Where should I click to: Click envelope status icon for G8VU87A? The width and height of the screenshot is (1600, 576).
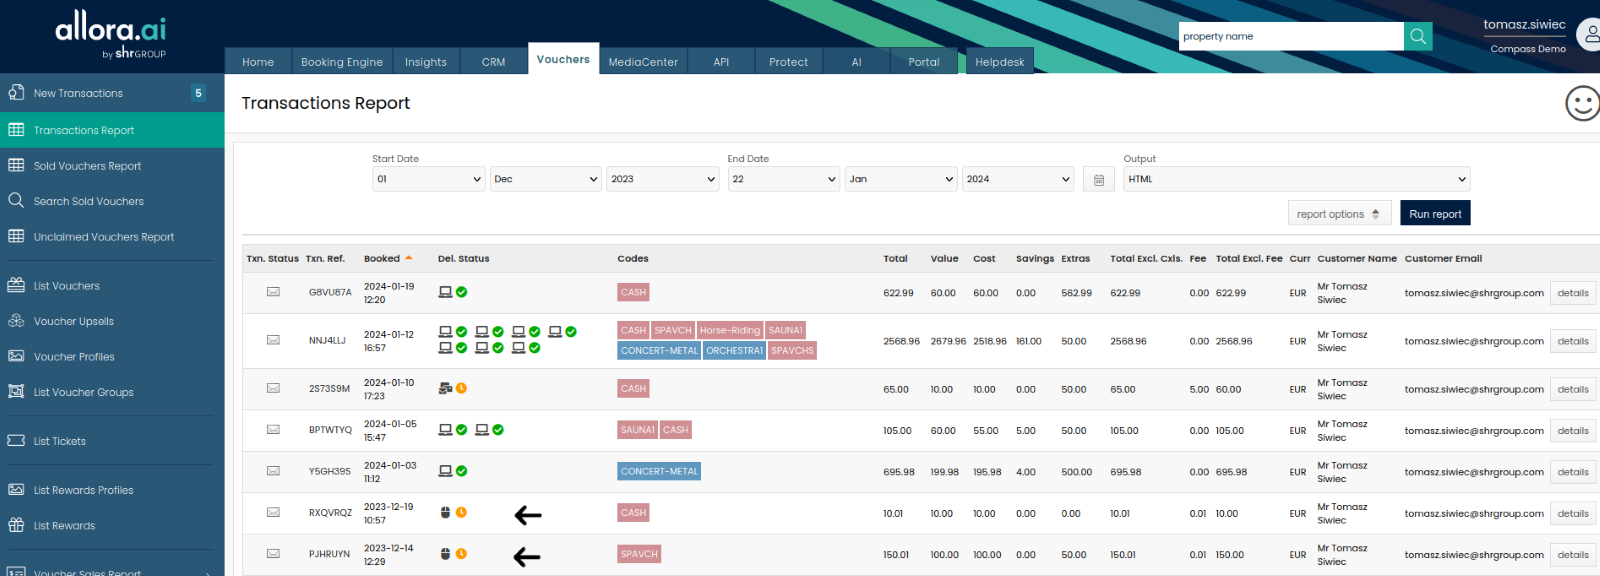tap(273, 292)
